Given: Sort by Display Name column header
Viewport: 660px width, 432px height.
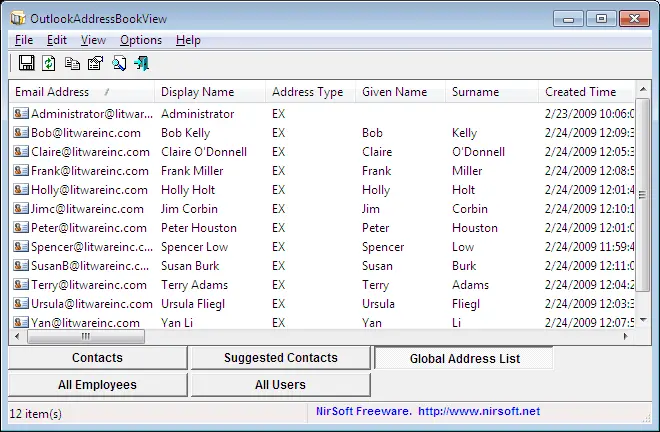Looking at the screenshot, I should click(x=197, y=92).
